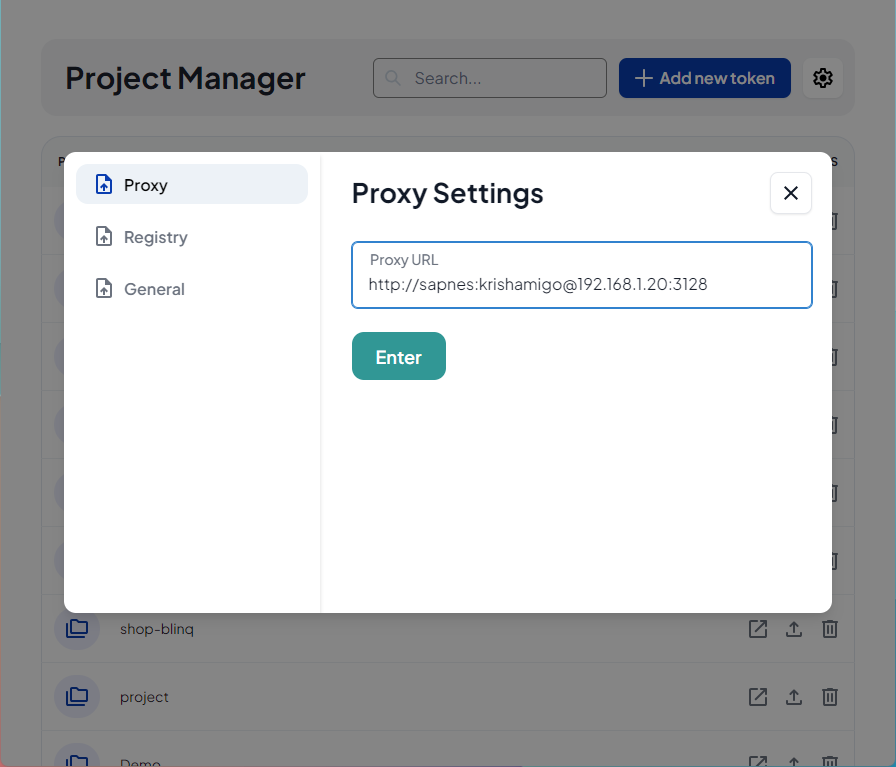896x767 pixels.
Task: Close the Proxy Settings dialog
Action: point(790,193)
